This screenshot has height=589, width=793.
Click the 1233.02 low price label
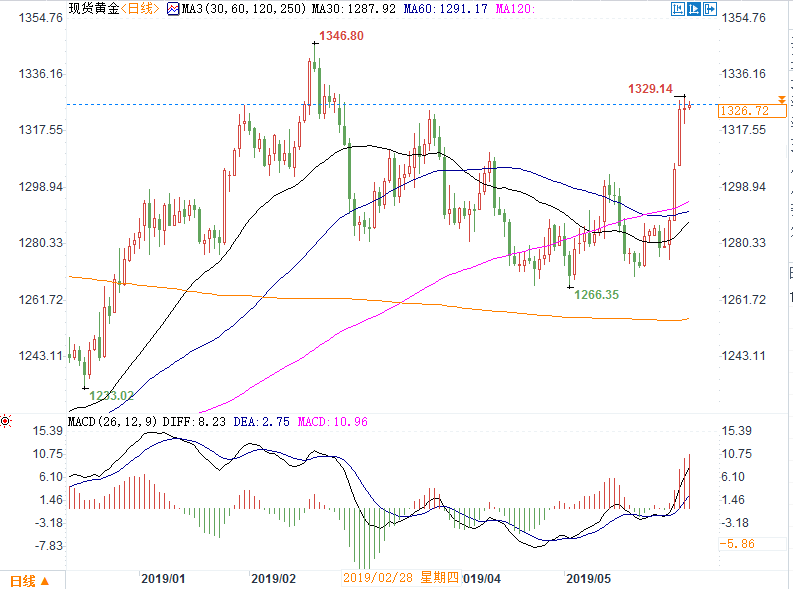tap(112, 396)
